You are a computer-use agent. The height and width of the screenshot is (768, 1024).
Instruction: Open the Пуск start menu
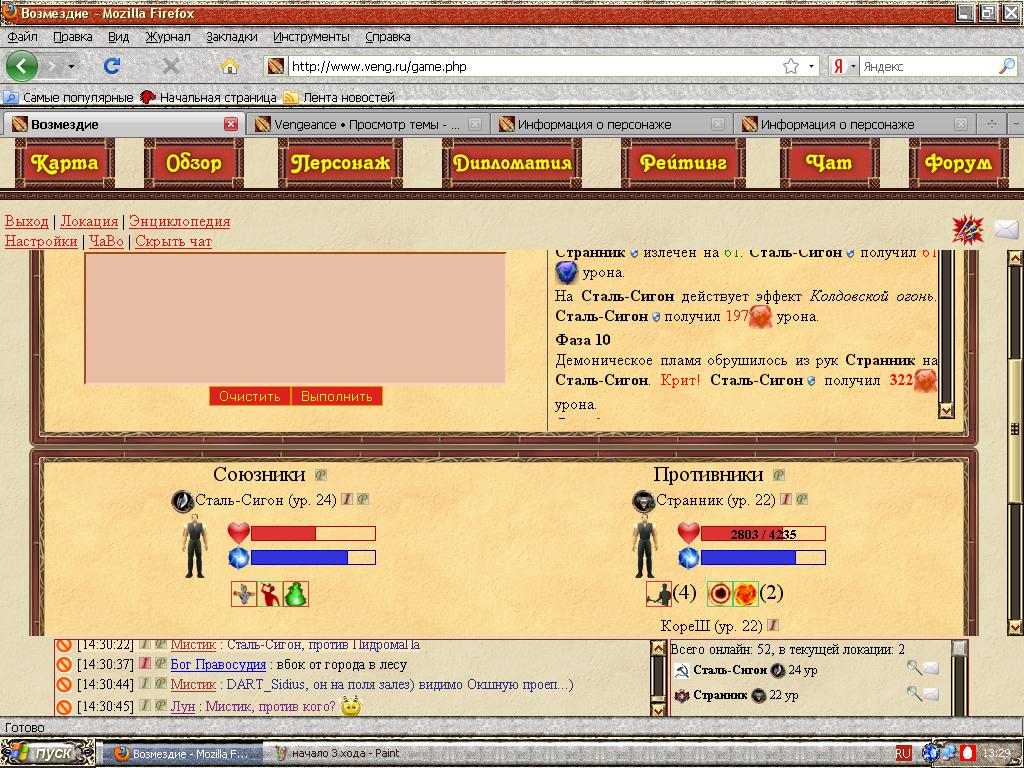pos(48,754)
